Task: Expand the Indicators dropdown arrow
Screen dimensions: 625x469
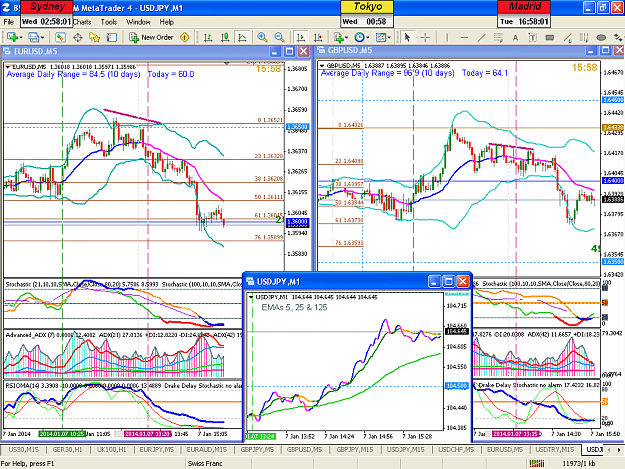Action: pyautogui.click(x=347, y=38)
